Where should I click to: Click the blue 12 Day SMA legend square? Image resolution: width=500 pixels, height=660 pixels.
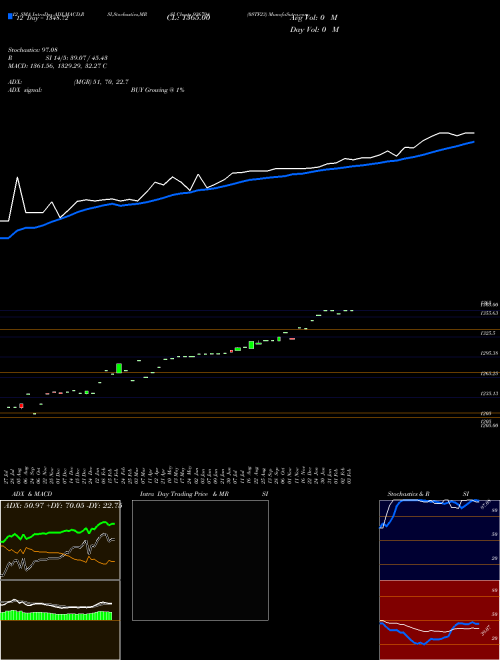click(x=10, y=16)
